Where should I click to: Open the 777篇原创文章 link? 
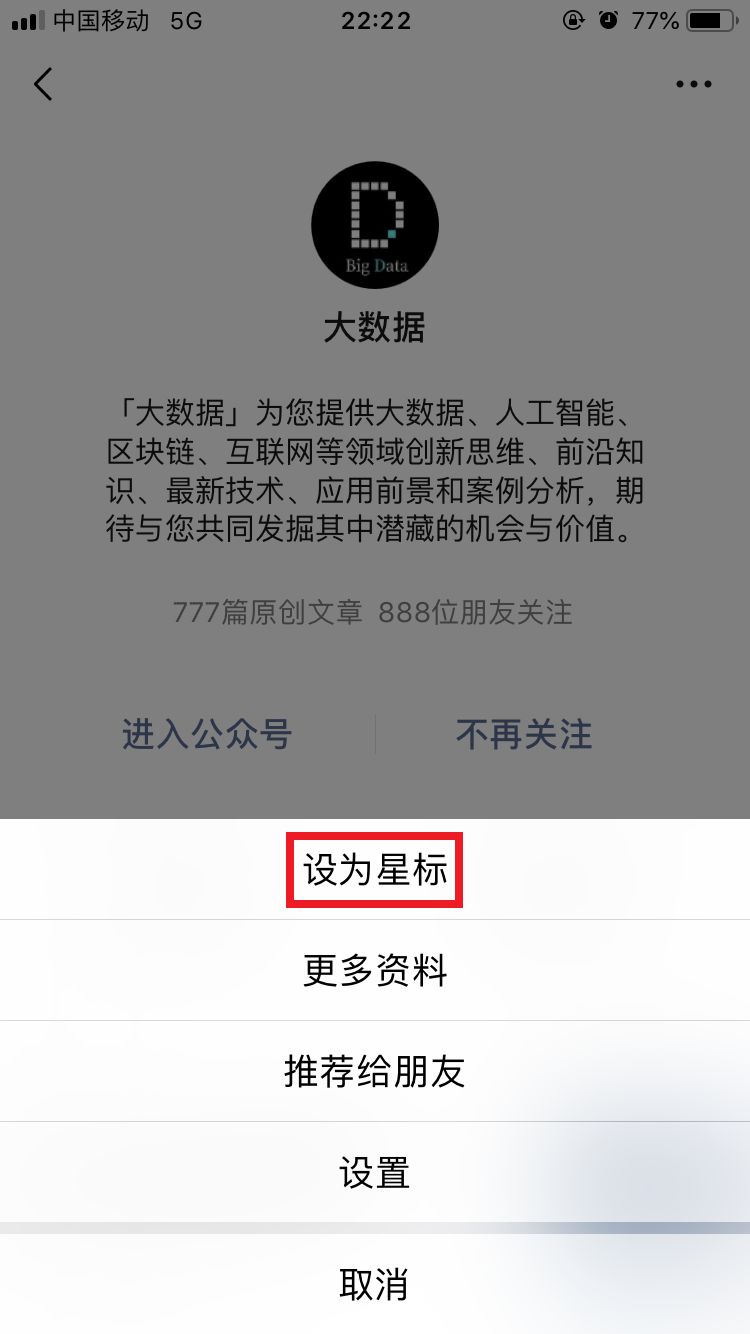pos(267,612)
